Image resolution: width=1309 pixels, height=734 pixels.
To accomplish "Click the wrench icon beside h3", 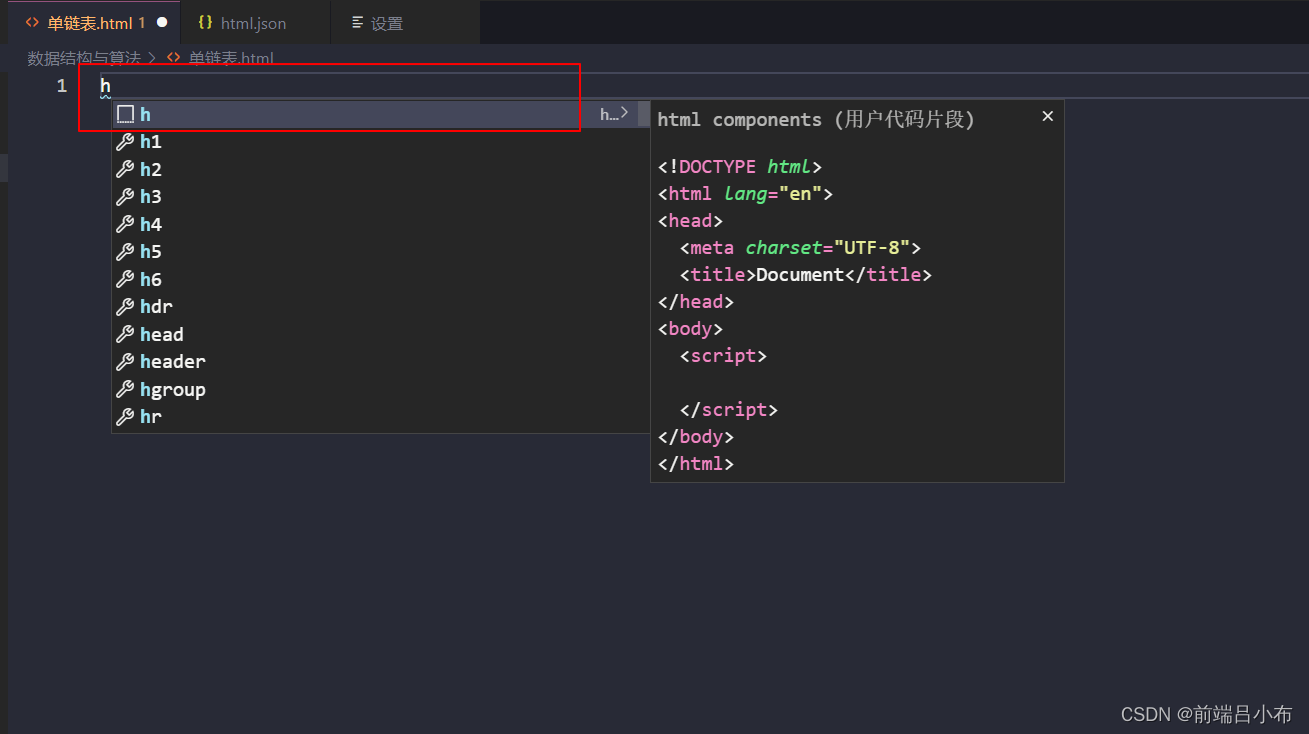I will (125, 197).
